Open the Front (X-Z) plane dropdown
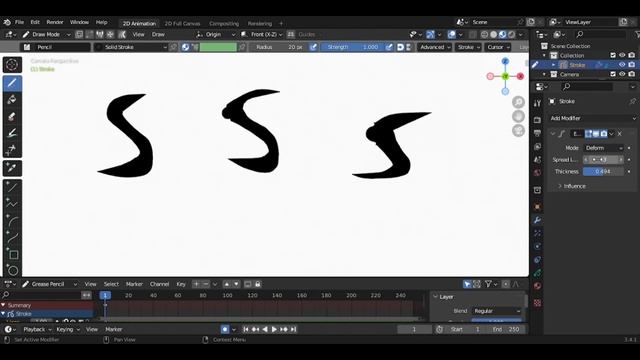 (261, 34)
